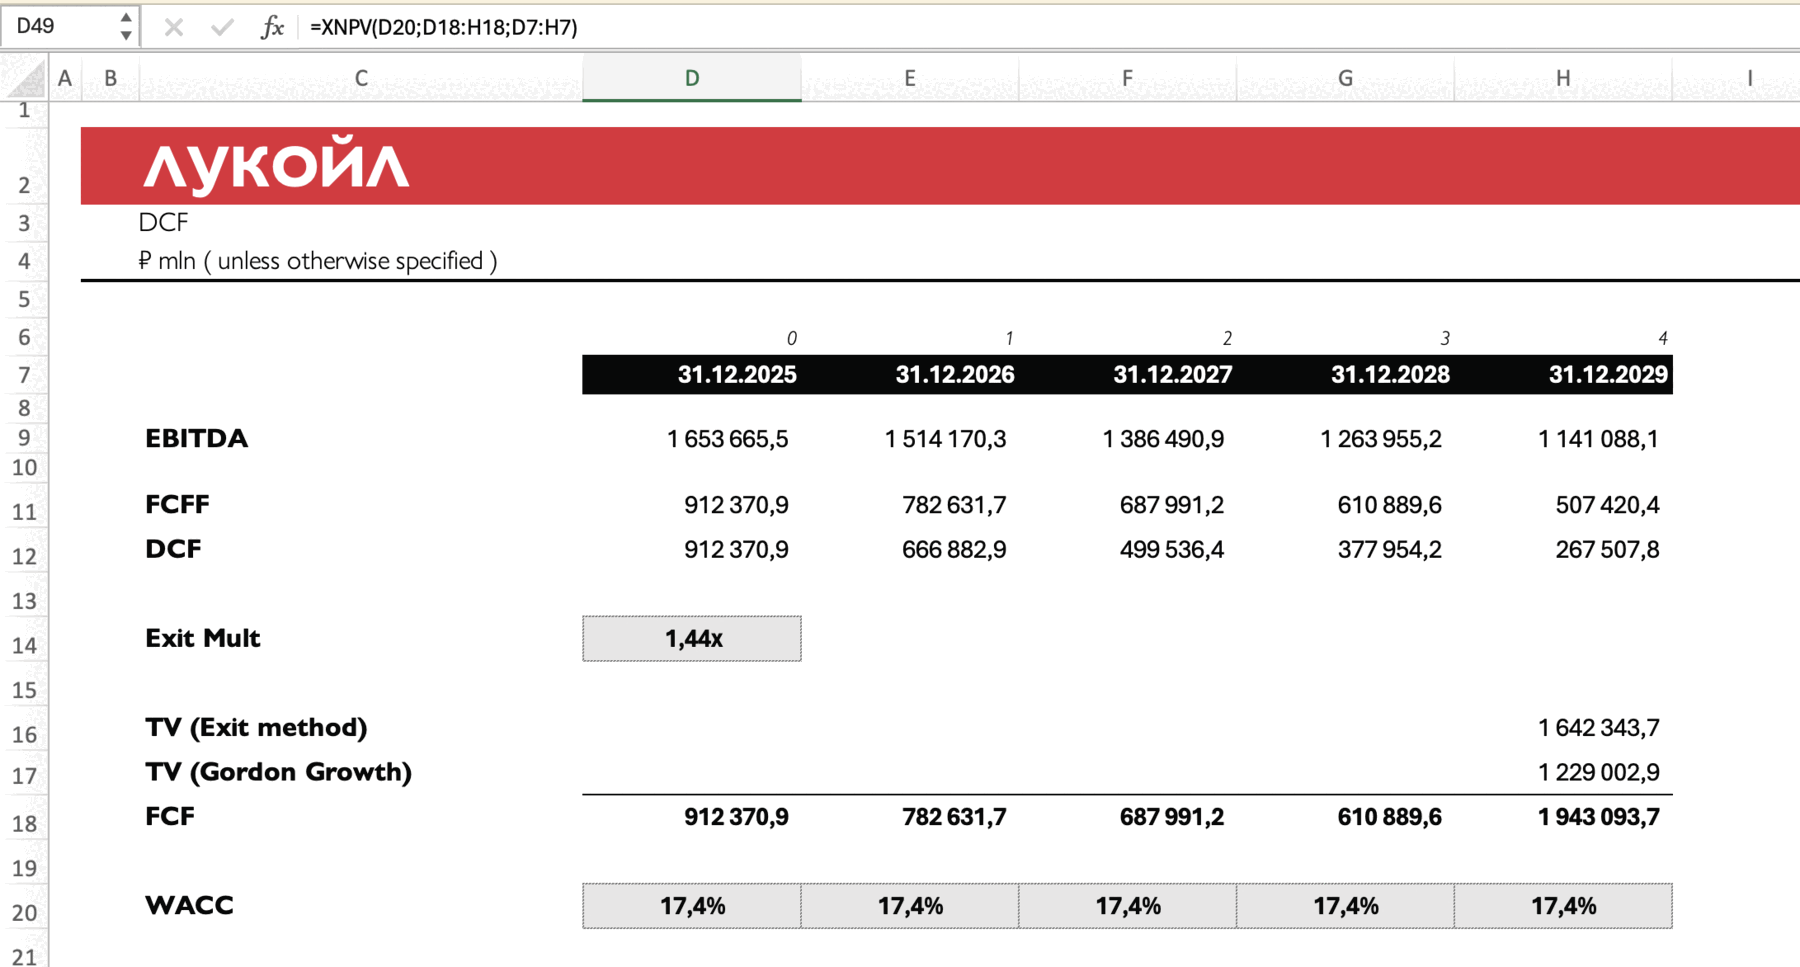The width and height of the screenshot is (1800, 967).
Task: Click the cancel entry X icon
Action: point(173,27)
